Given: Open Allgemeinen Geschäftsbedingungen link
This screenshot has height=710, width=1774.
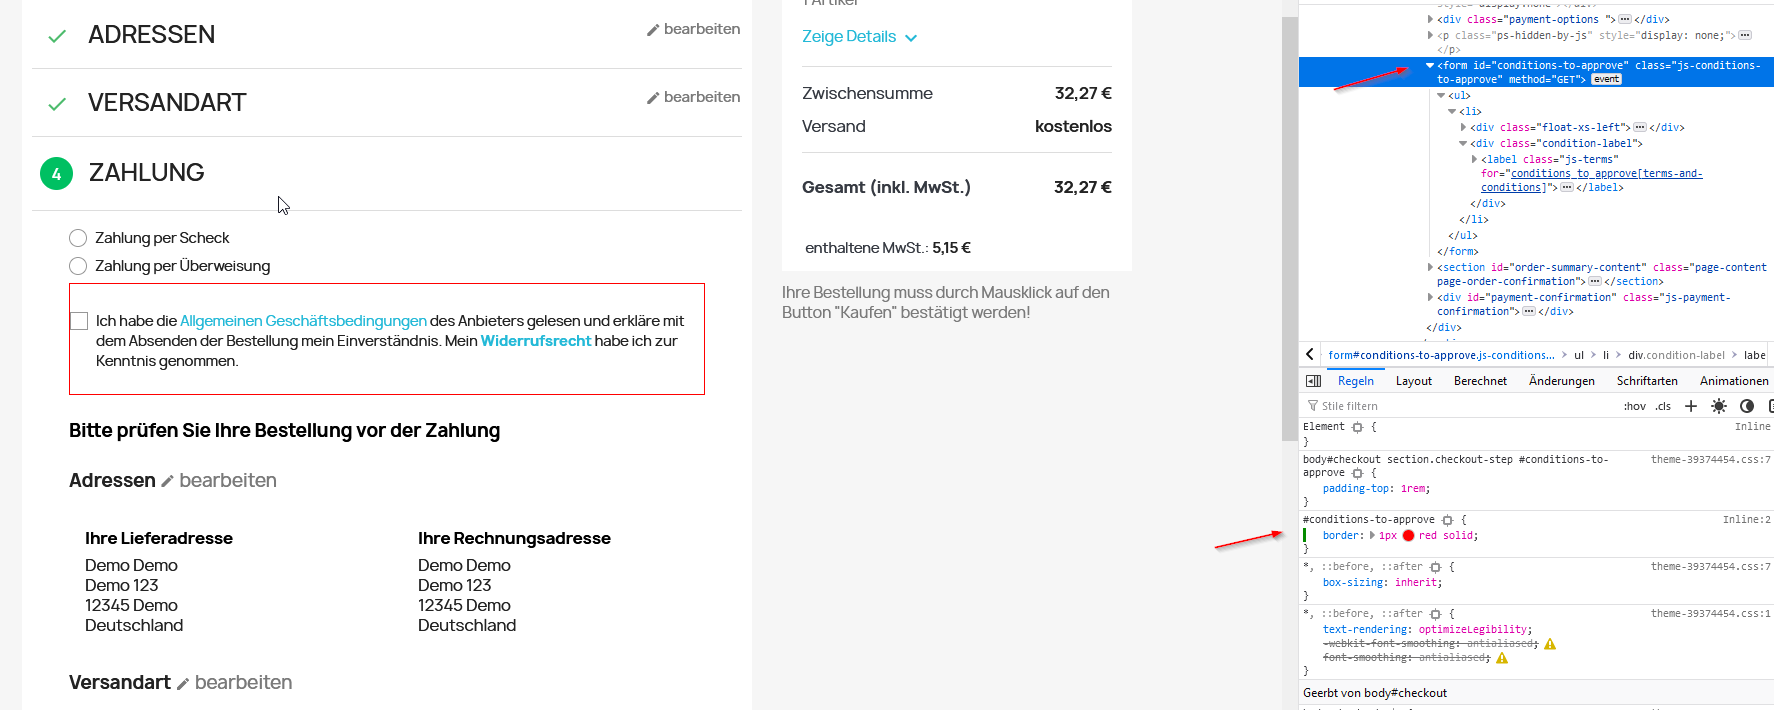Looking at the screenshot, I should [303, 321].
